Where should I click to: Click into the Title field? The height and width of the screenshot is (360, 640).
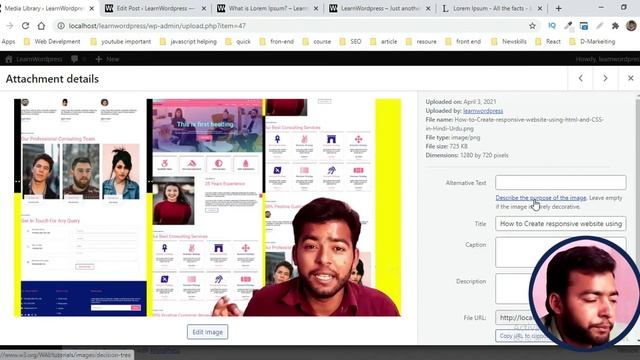pos(560,224)
